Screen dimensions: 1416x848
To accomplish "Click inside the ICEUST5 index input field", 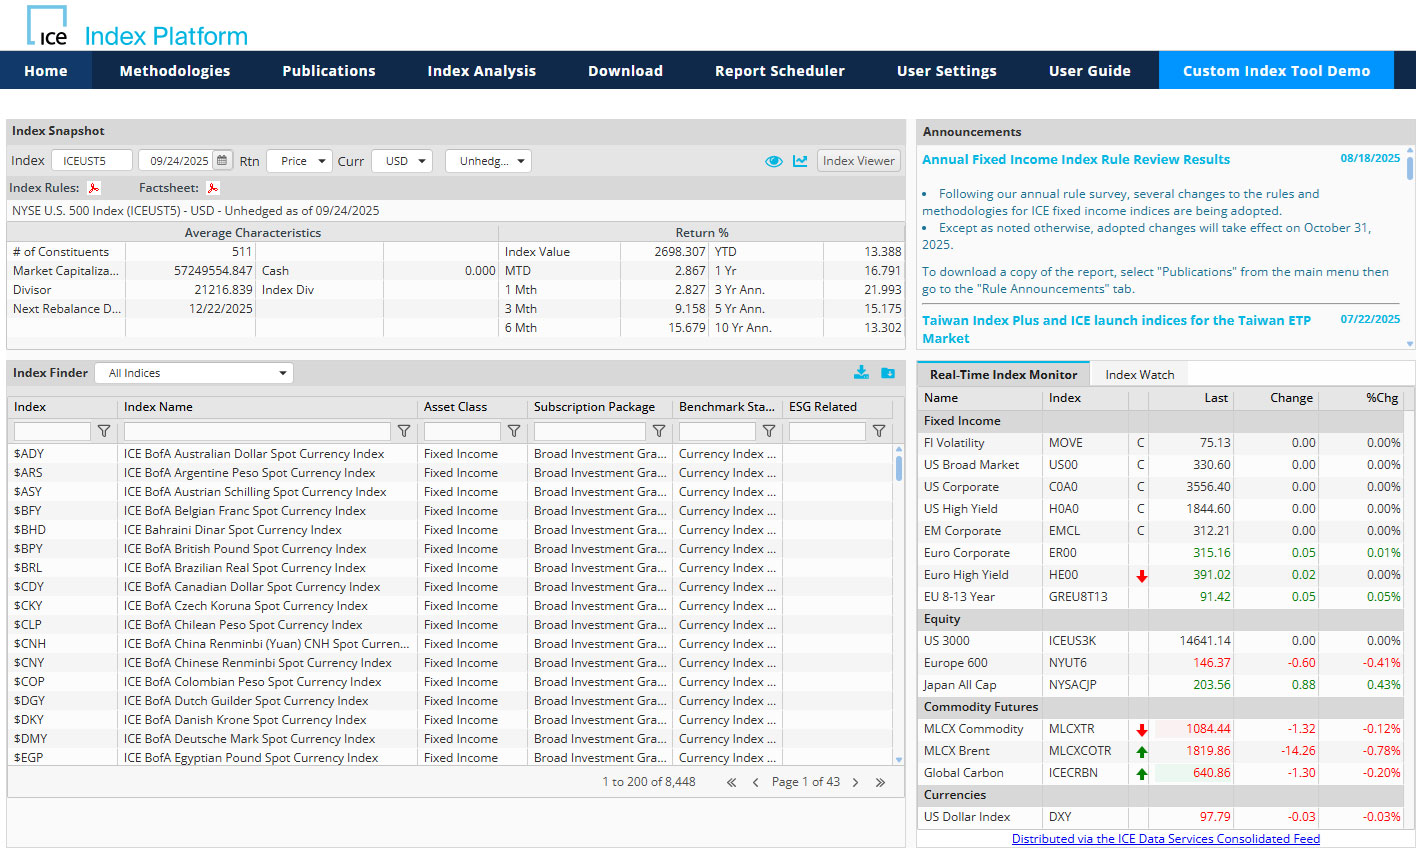I will pos(92,160).
